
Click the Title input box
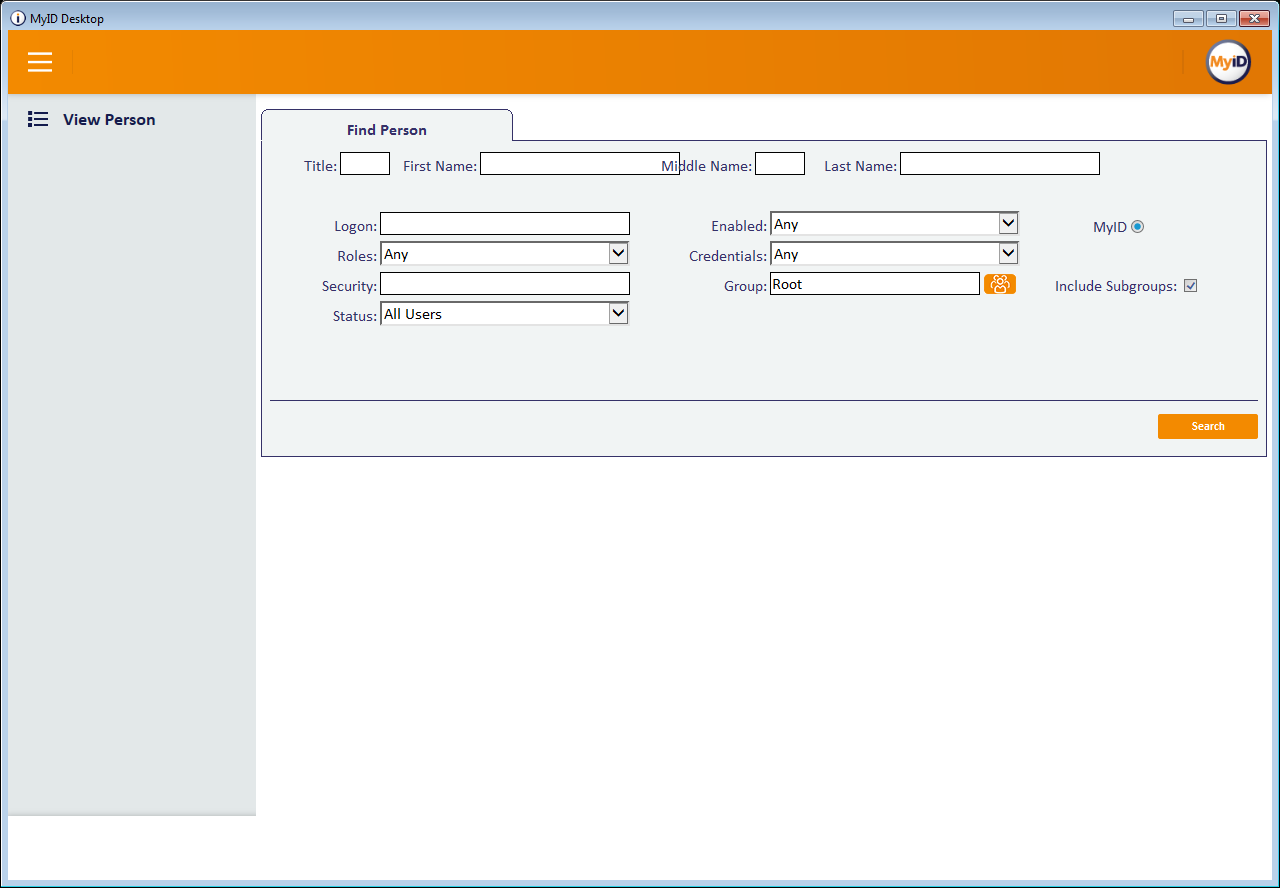pyautogui.click(x=365, y=164)
